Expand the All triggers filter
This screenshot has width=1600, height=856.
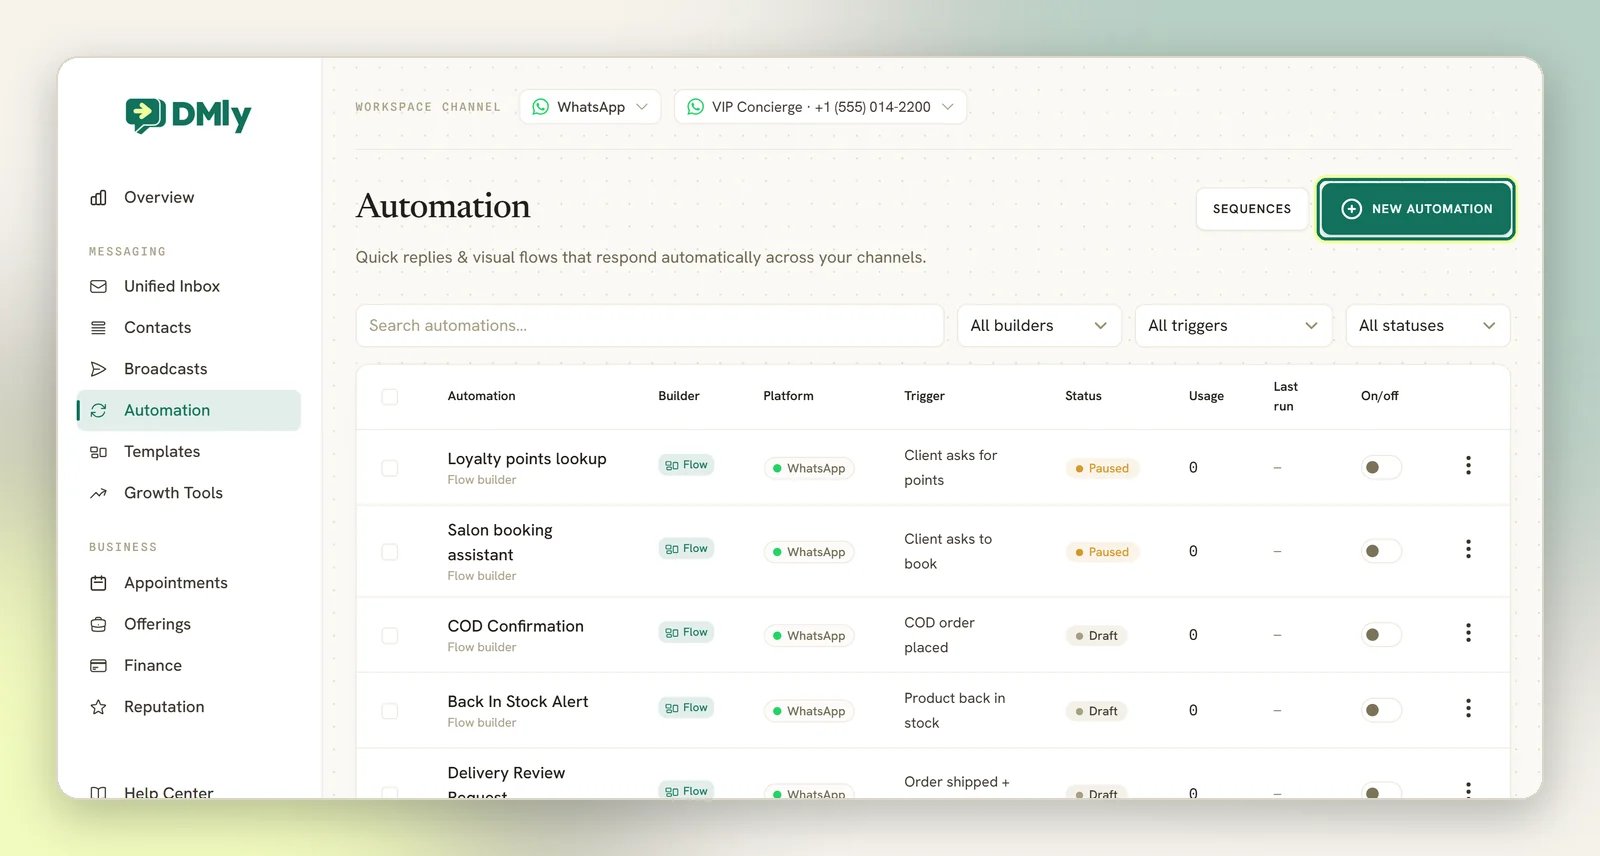[1233, 326]
